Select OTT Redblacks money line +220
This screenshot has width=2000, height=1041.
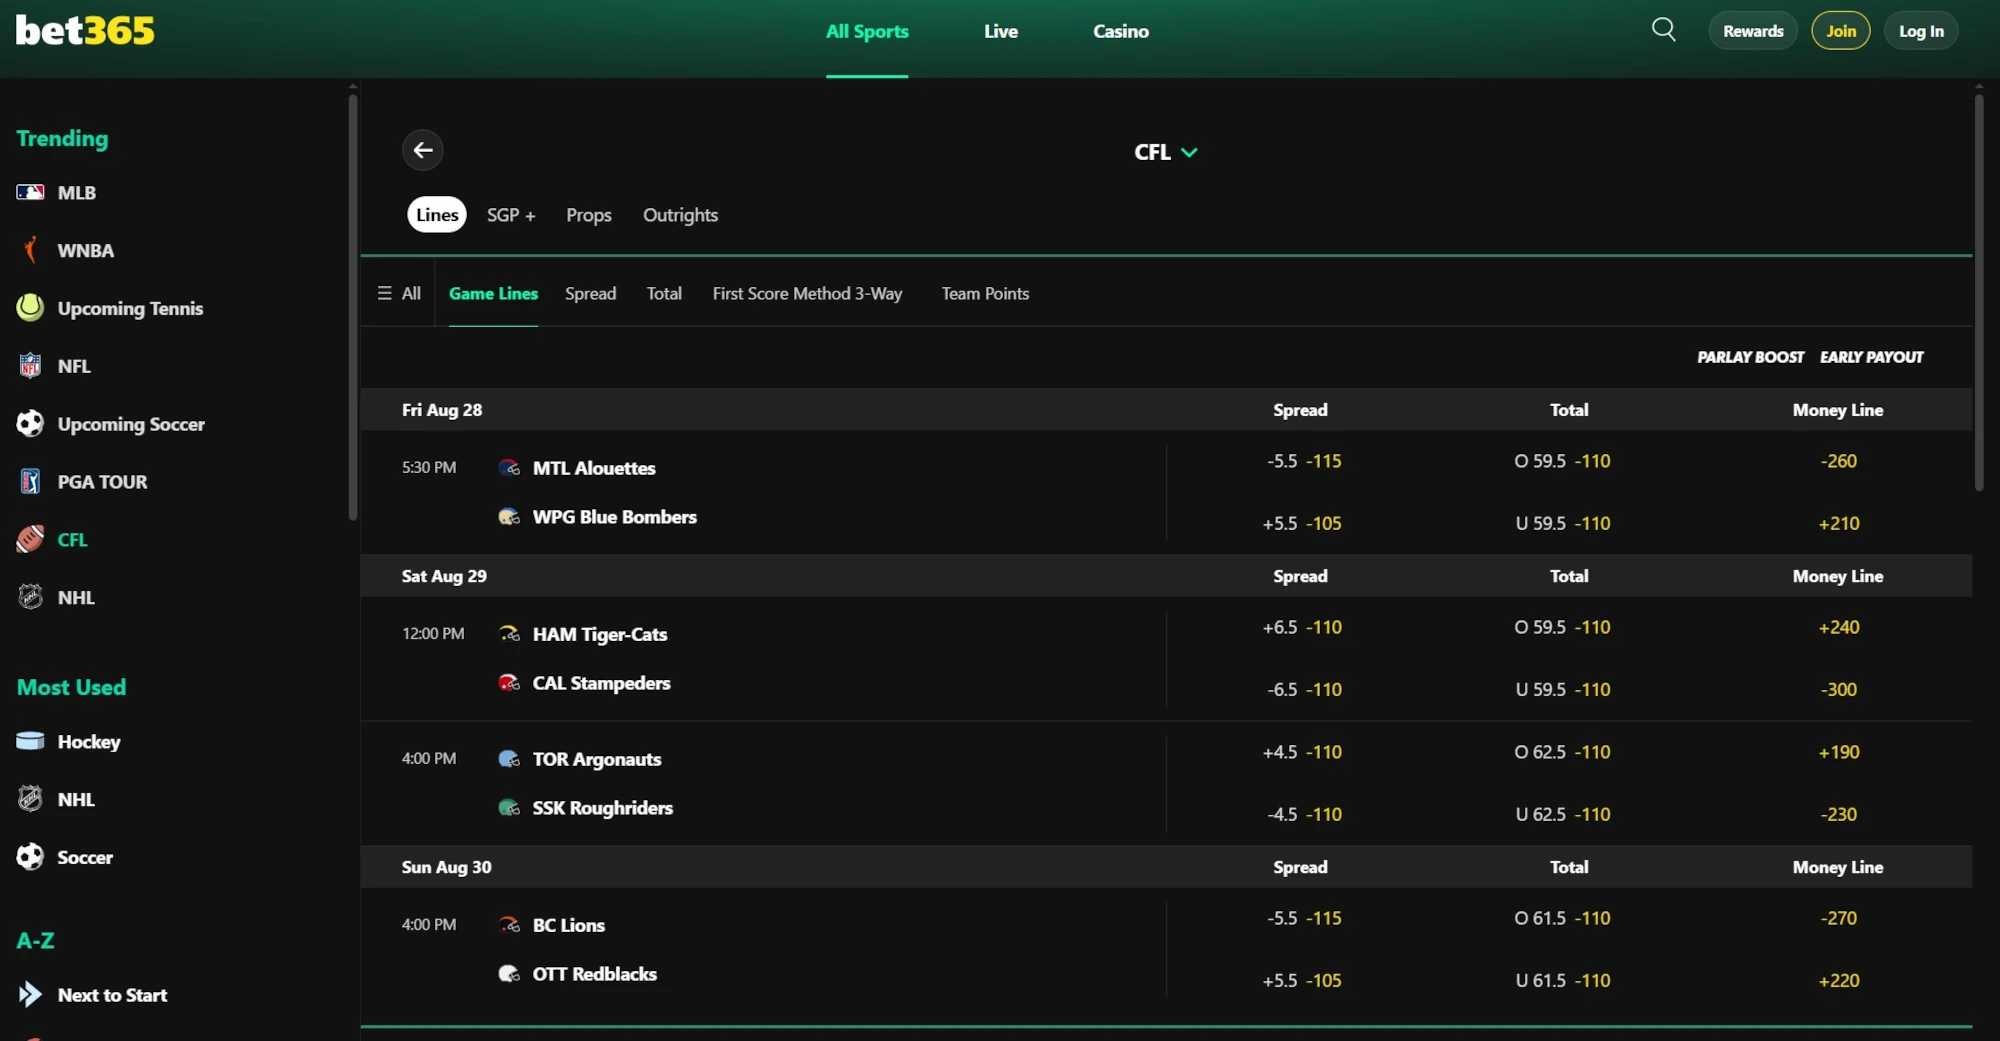coord(1838,980)
